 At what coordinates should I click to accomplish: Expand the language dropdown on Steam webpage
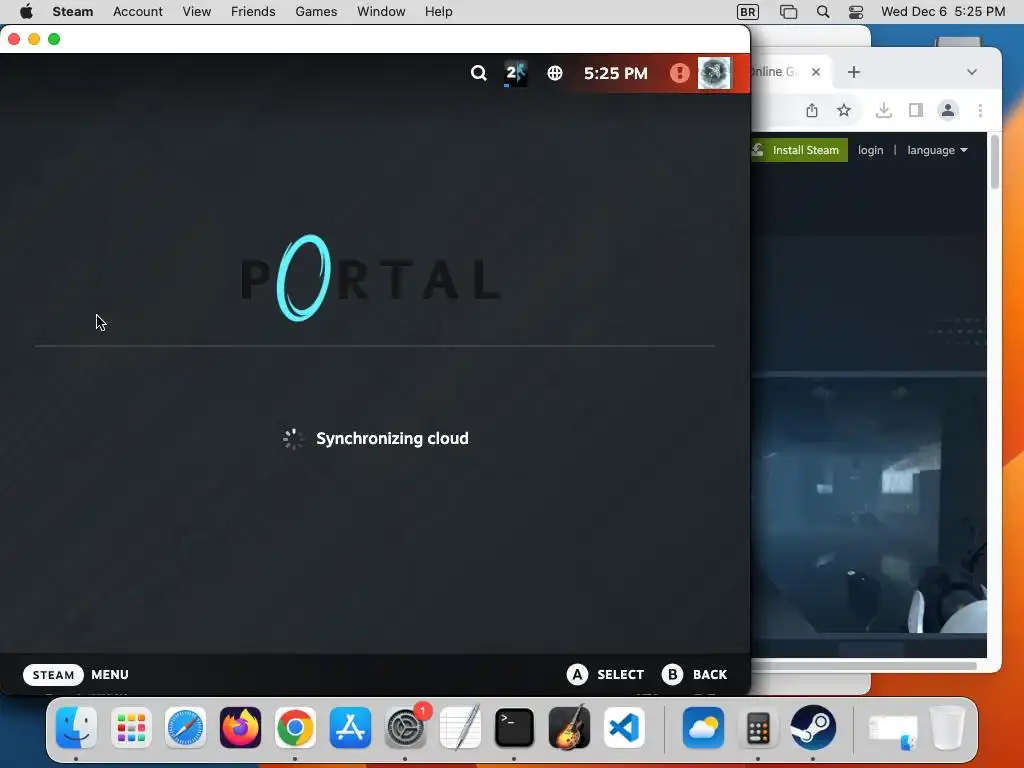click(937, 150)
